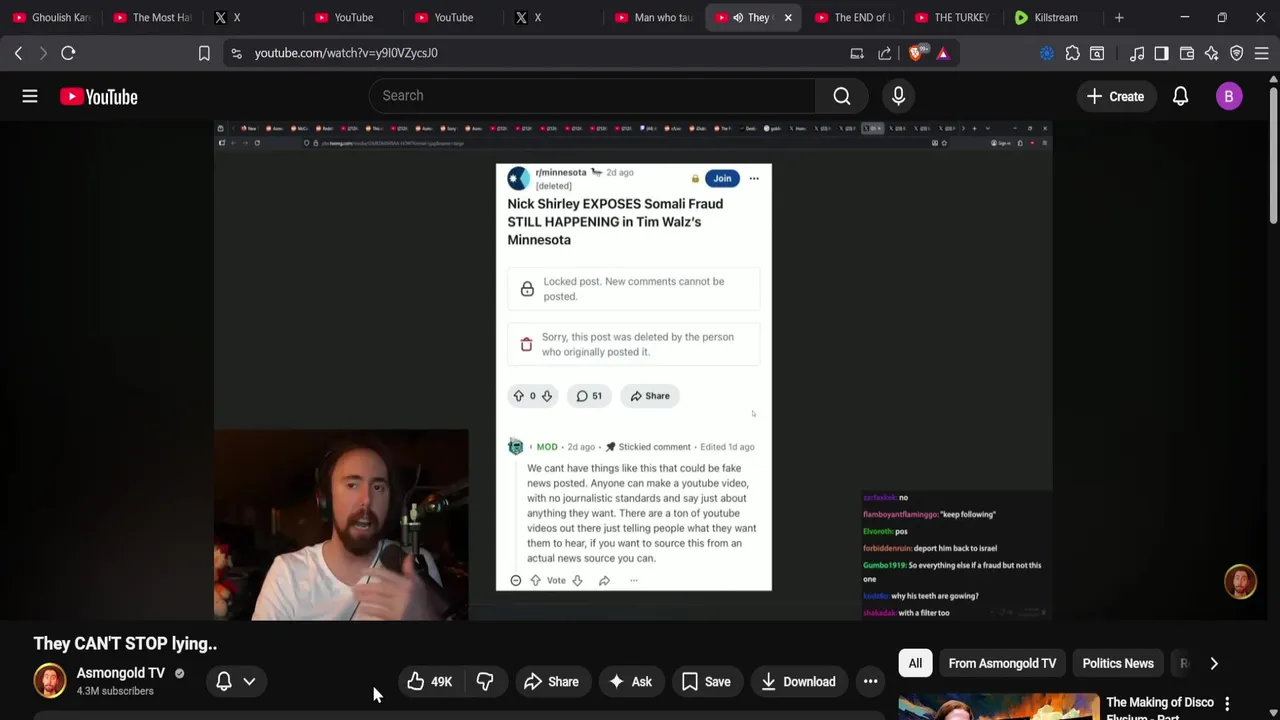Download the video

click(798, 681)
